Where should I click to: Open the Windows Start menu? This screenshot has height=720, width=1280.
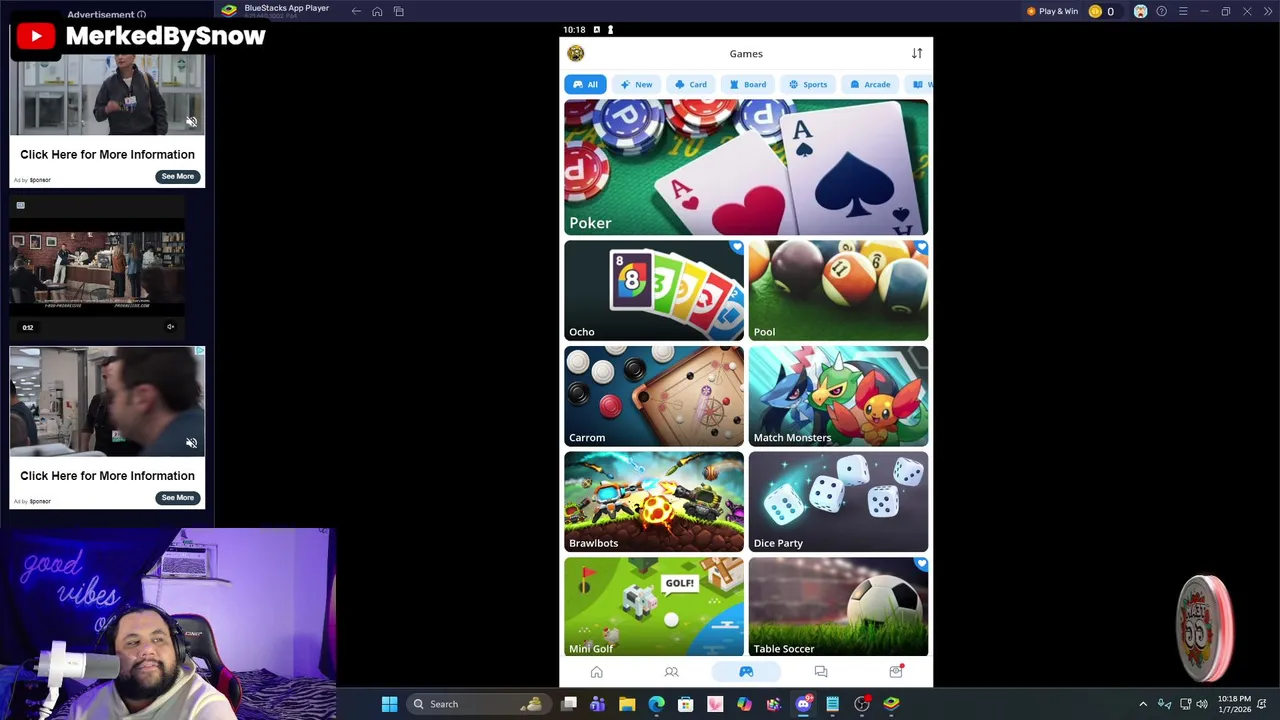(x=389, y=704)
